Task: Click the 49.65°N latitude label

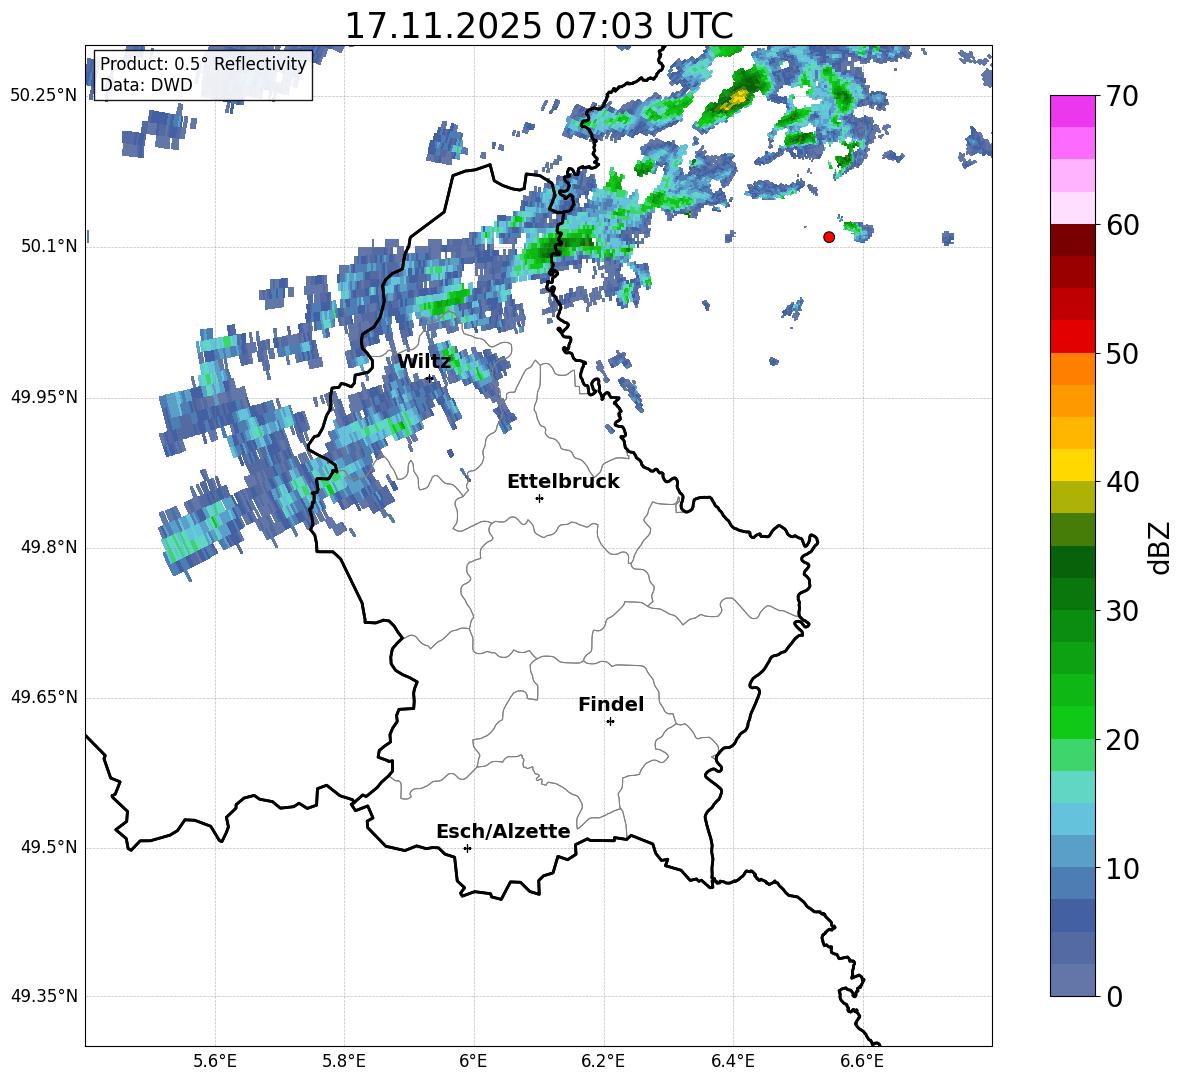Action: pyautogui.click(x=44, y=697)
